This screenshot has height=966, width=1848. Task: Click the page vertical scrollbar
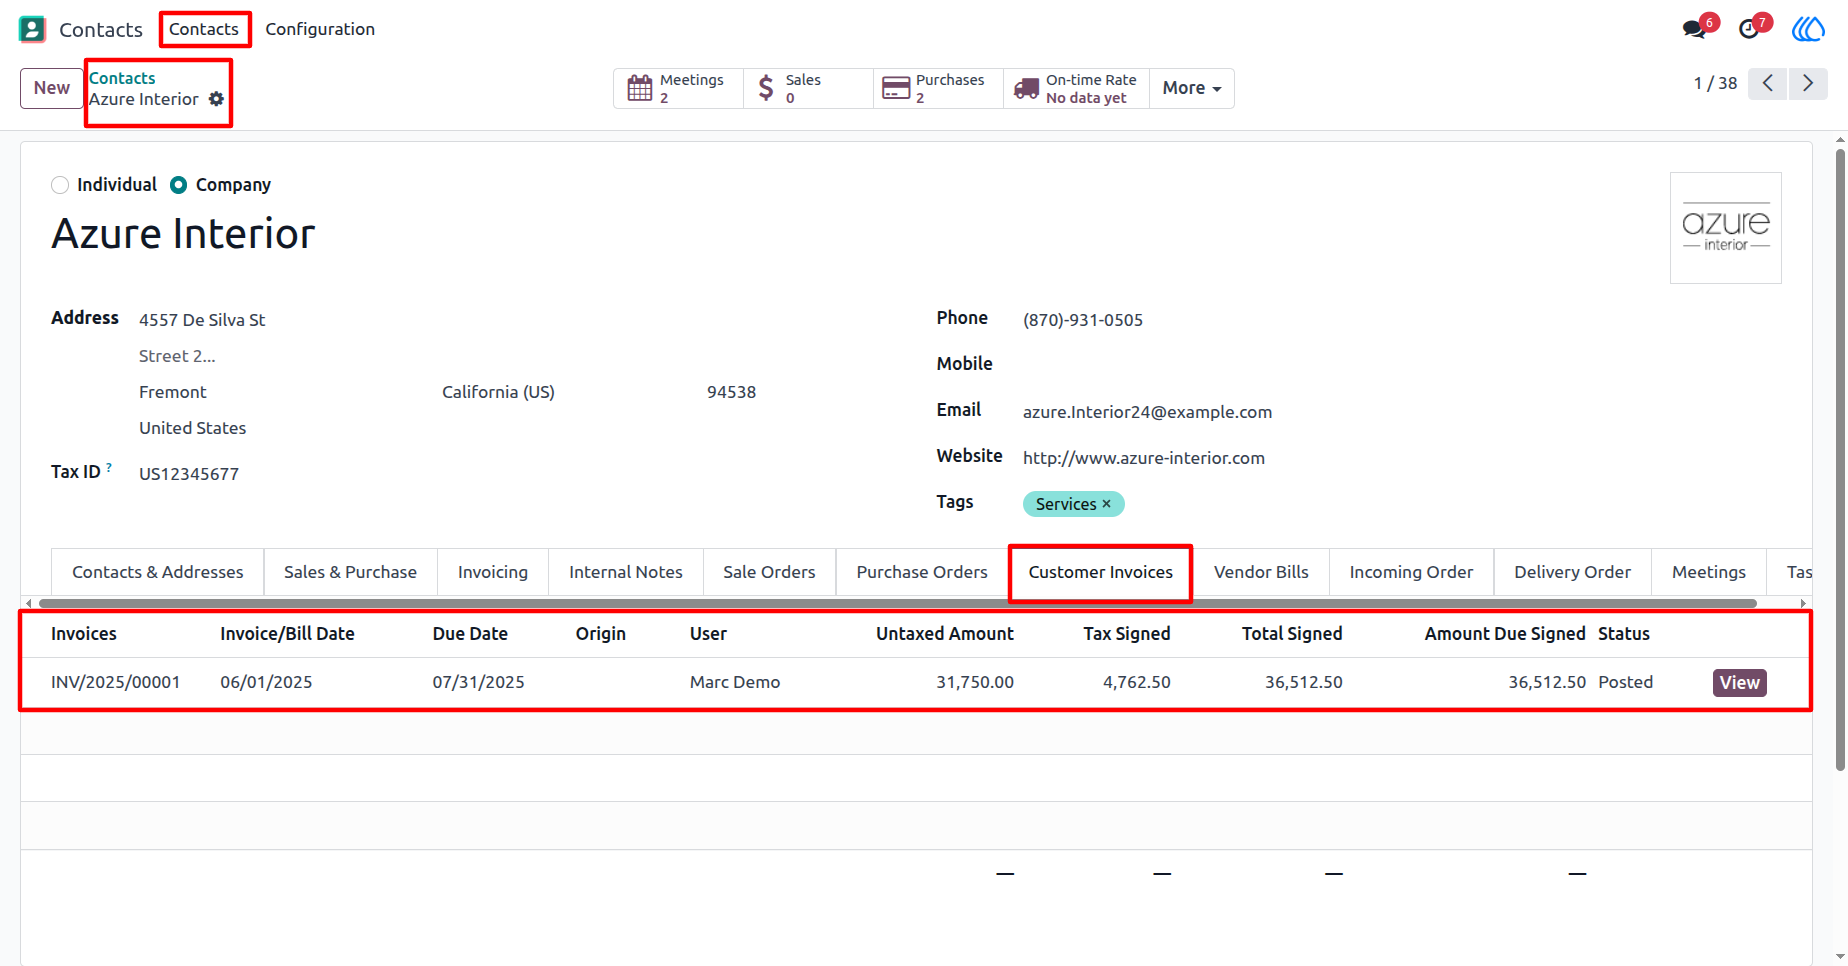click(x=1840, y=460)
